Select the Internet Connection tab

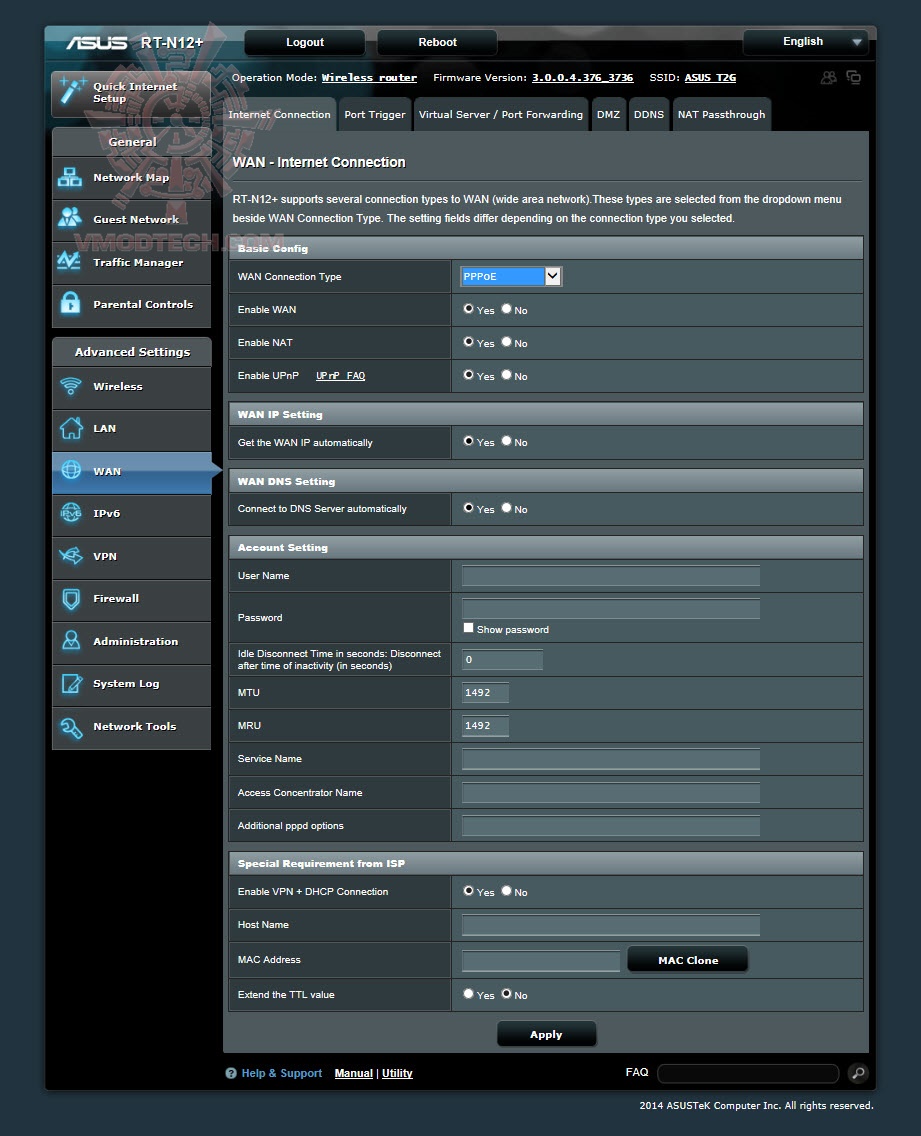[x=280, y=114]
